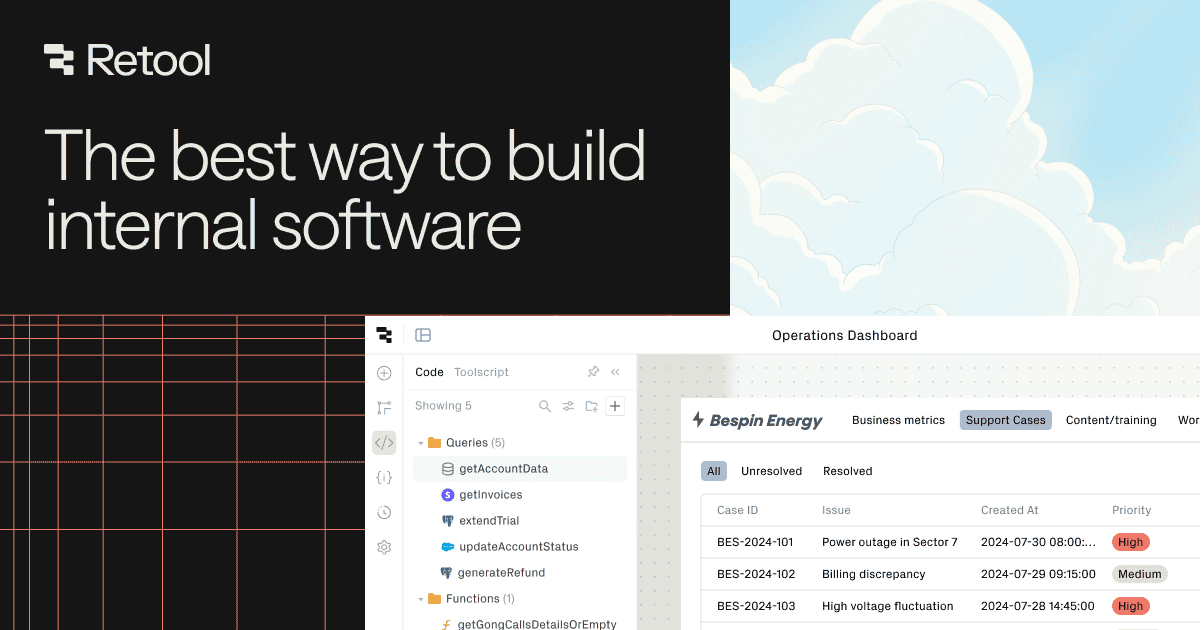Select the Unresolved filter option
This screenshot has width=1201, height=630.
click(x=771, y=471)
